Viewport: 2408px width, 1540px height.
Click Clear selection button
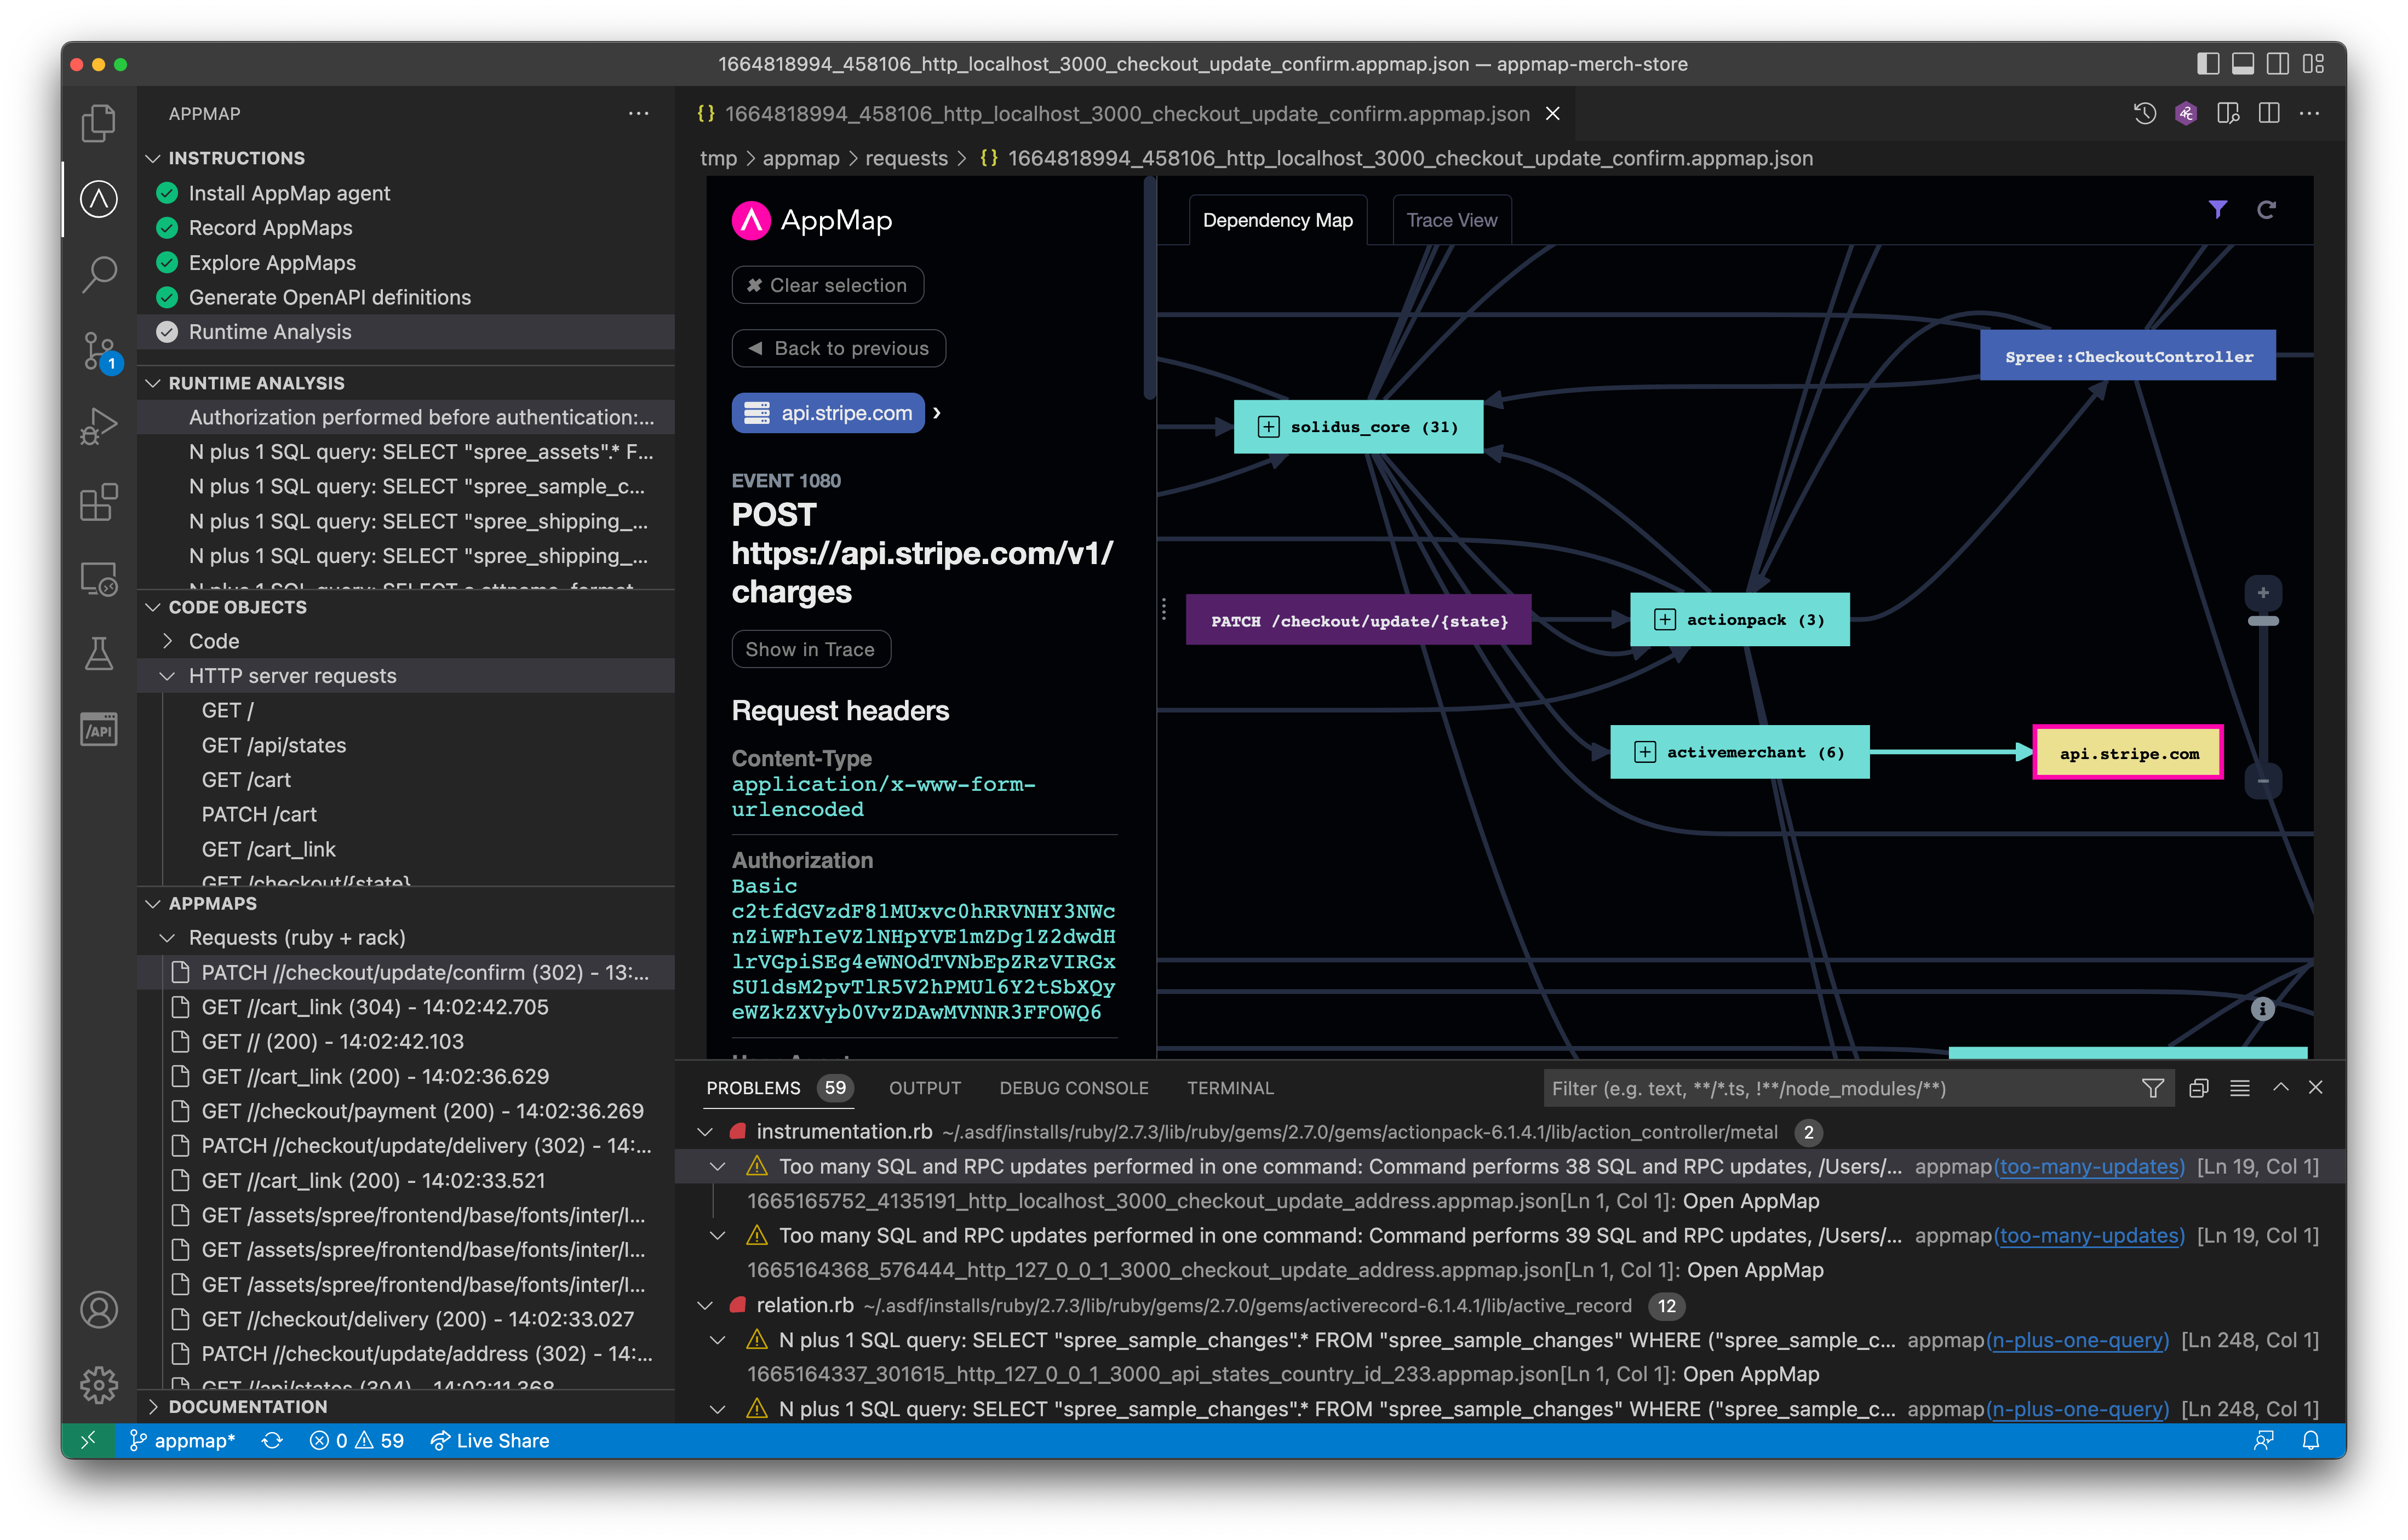(827, 285)
